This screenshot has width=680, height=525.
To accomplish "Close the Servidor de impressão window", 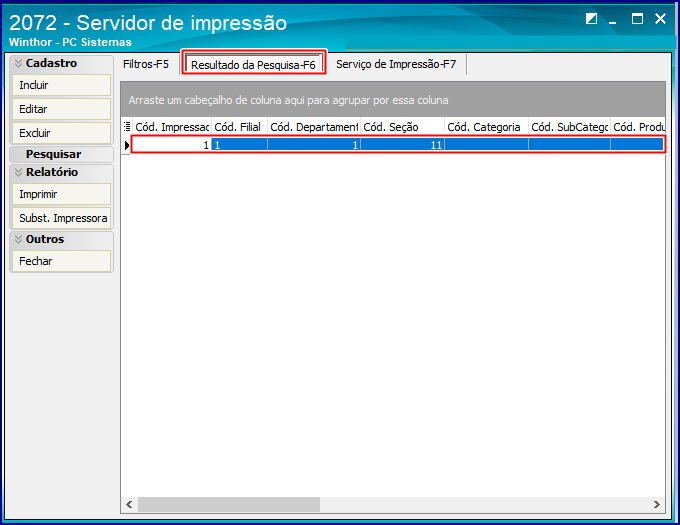I will pyautogui.click(x=660, y=19).
